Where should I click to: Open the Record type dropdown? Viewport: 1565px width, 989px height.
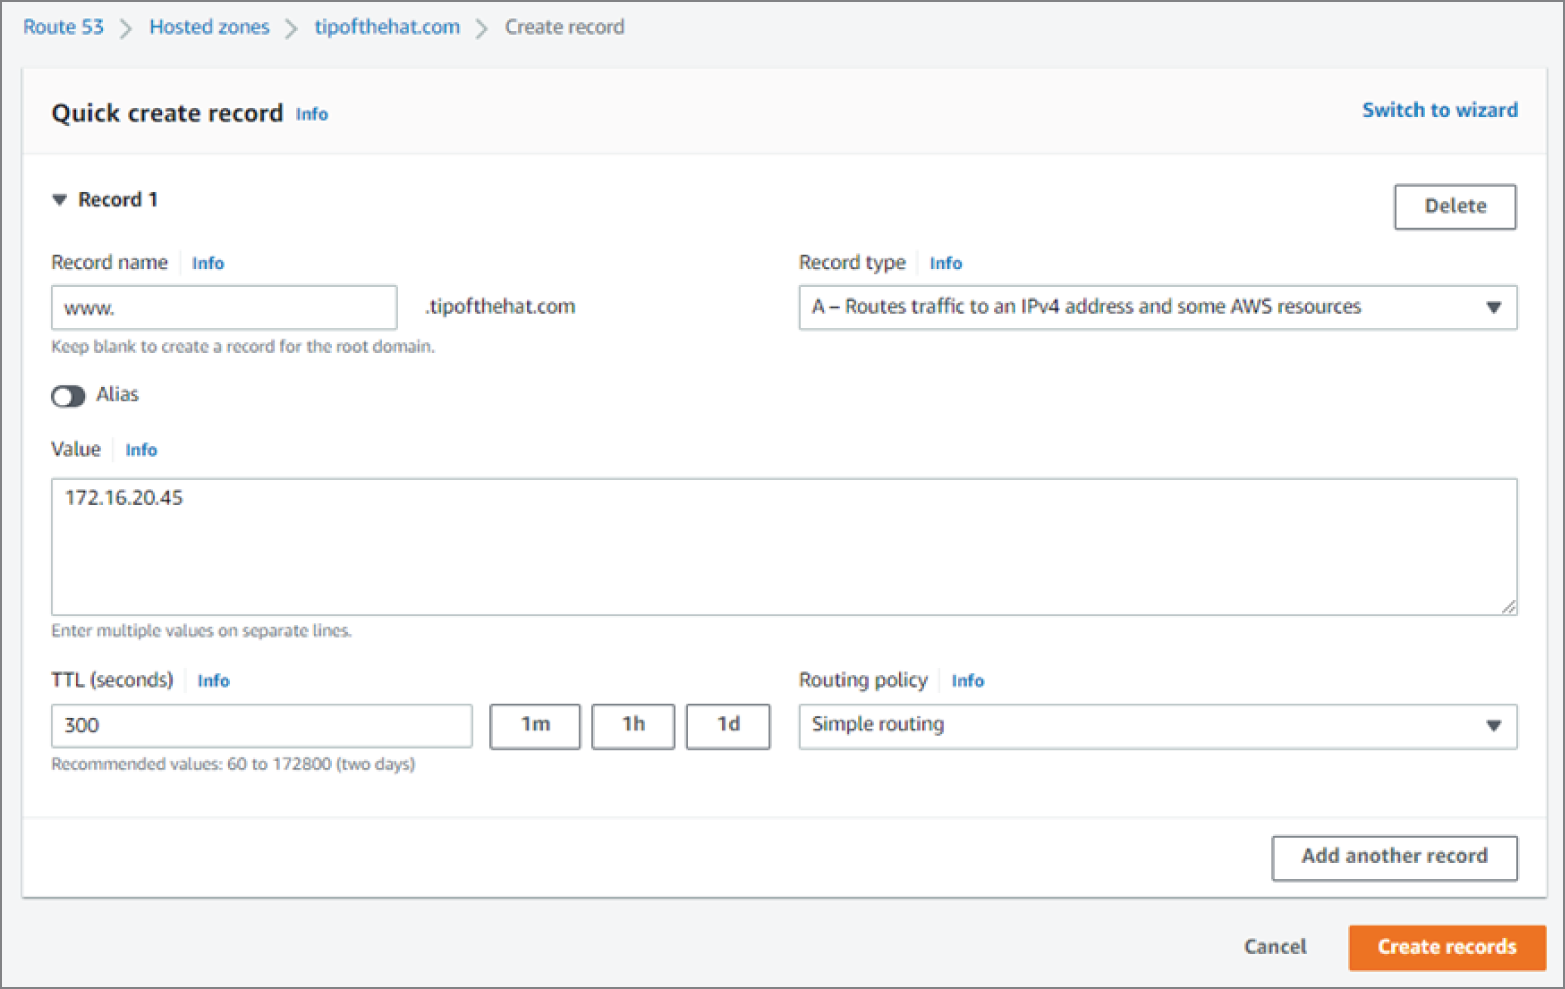(x=1158, y=308)
